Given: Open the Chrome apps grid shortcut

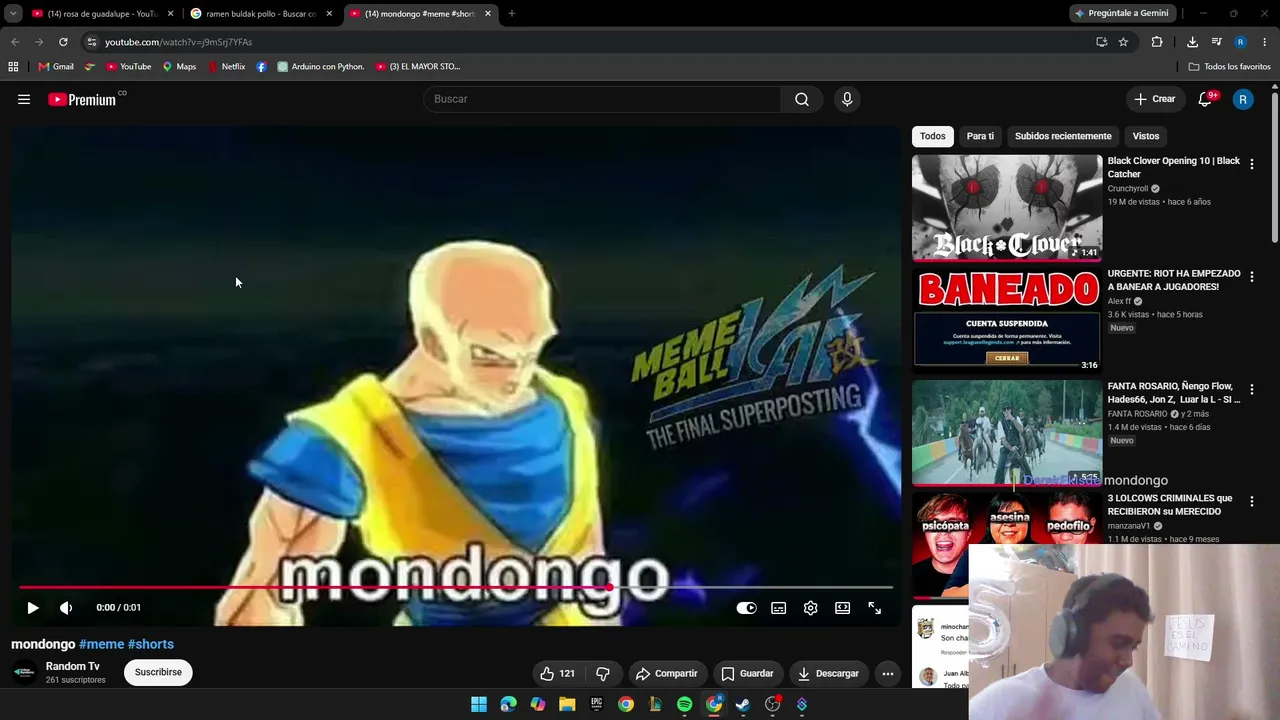Looking at the screenshot, I should (13, 67).
